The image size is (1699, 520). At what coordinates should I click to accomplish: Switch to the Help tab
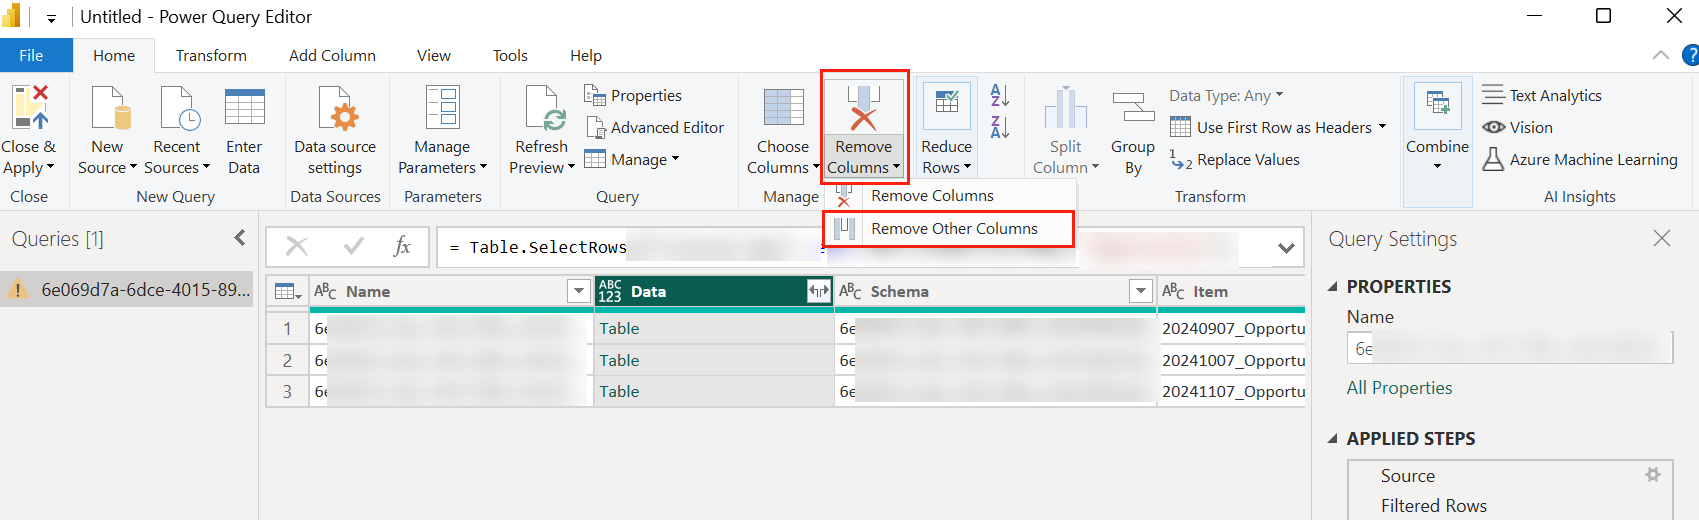coord(586,55)
